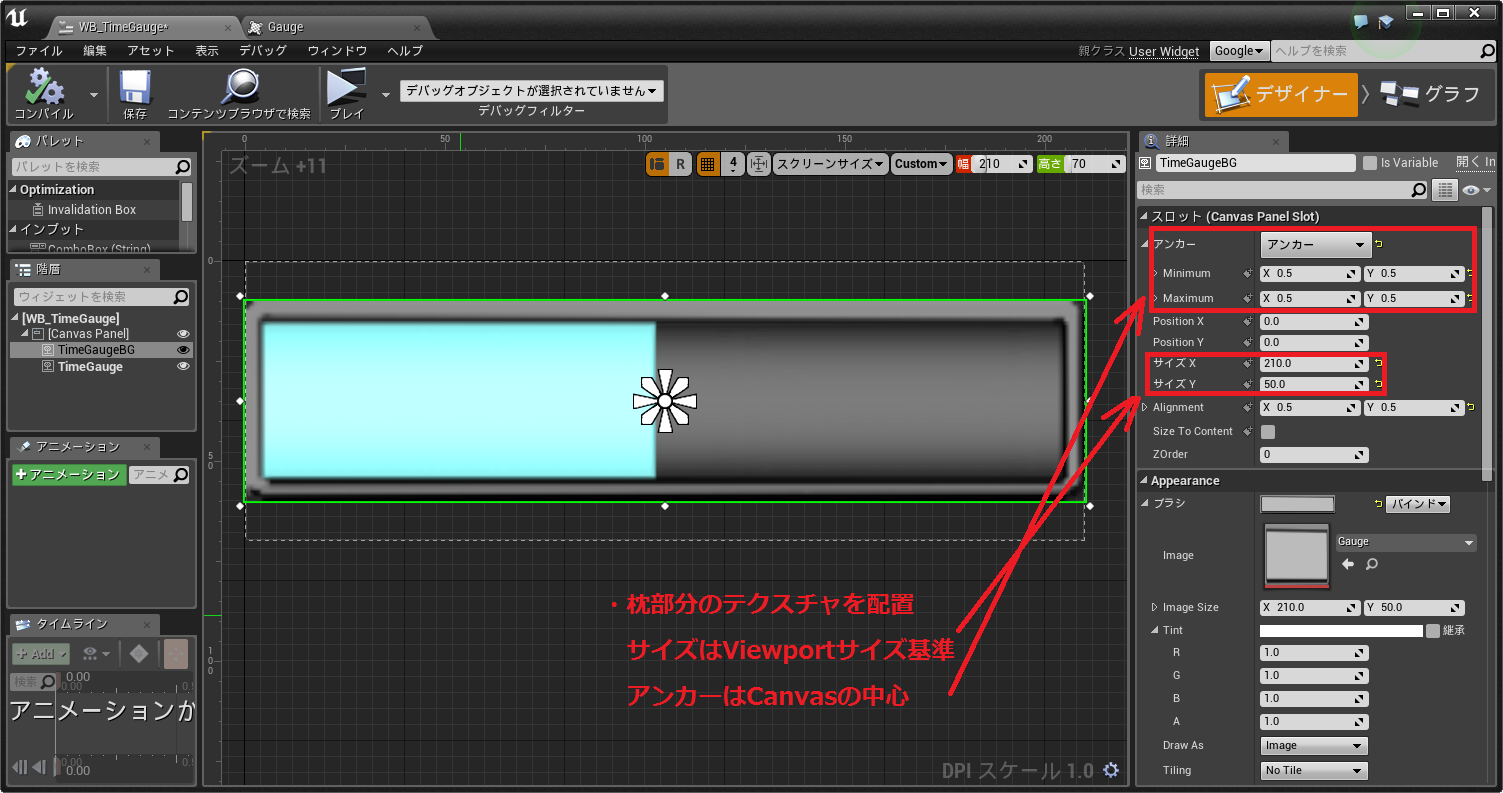The height and width of the screenshot is (793, 1503).
Task: Toggle grid snapping icon in designer
Action: (707, 164)
